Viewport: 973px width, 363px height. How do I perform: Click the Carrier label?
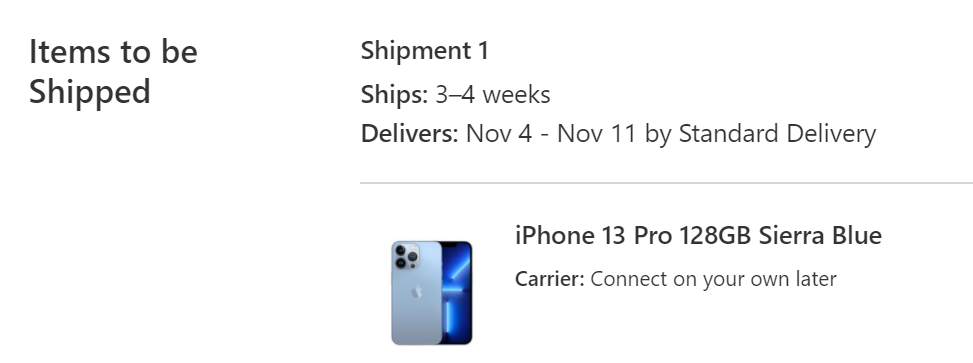550,279
